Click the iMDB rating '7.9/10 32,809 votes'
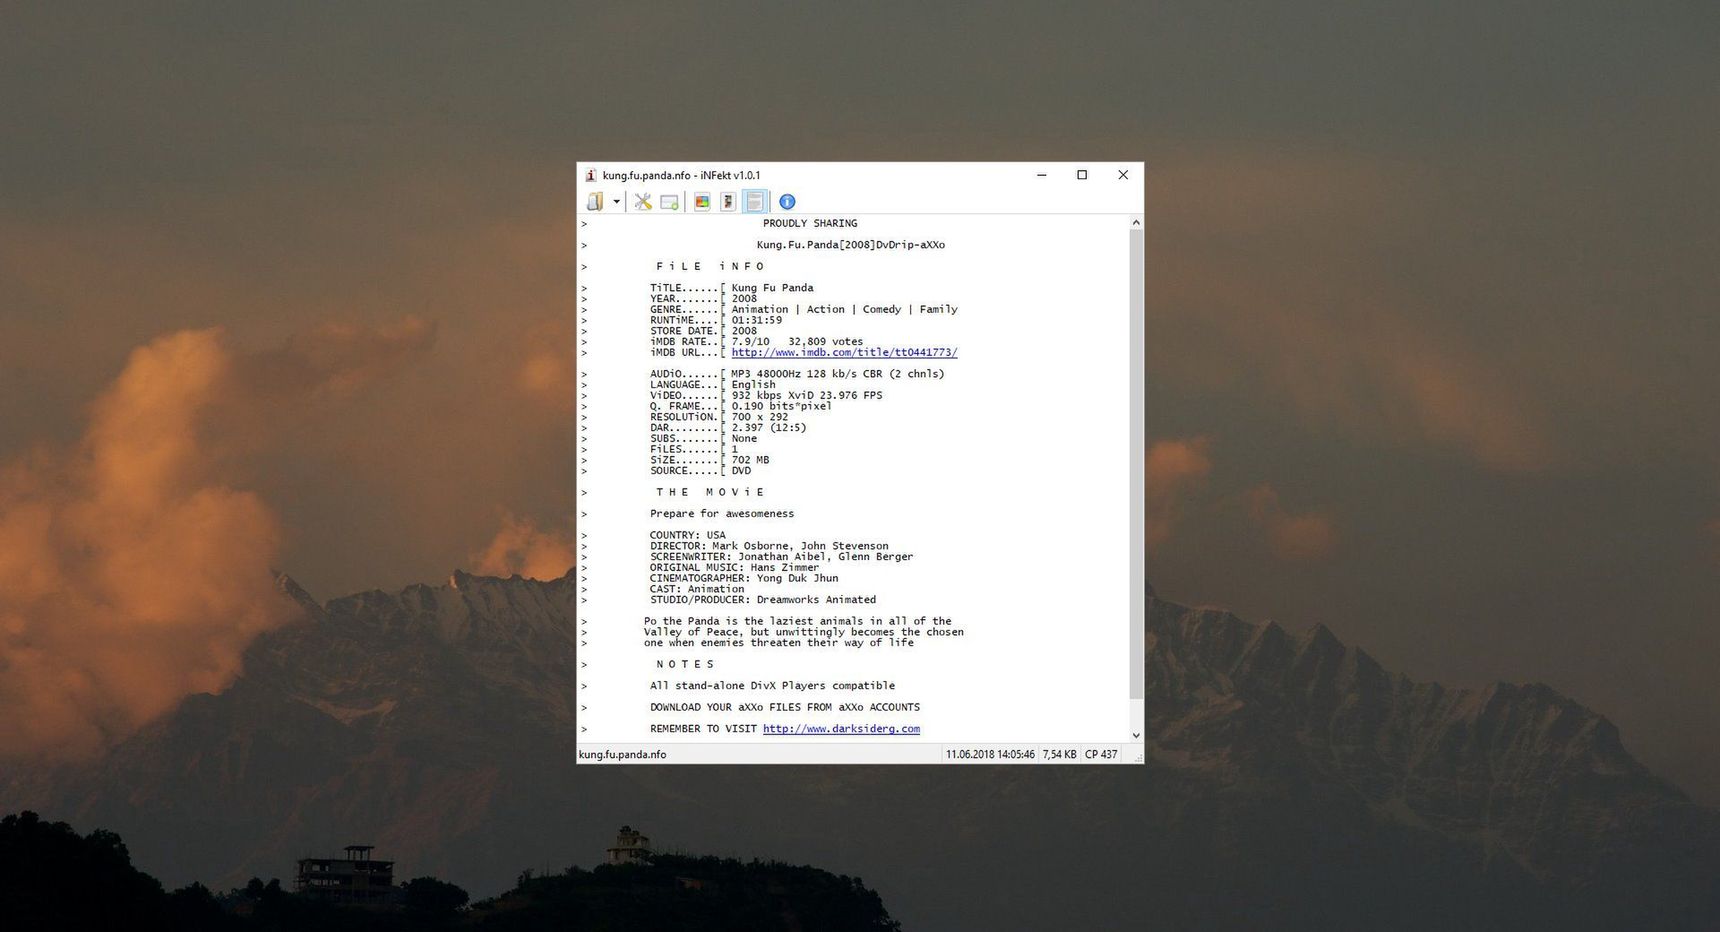This screenshot has width=1720, height=932. [x=797, y=342]
